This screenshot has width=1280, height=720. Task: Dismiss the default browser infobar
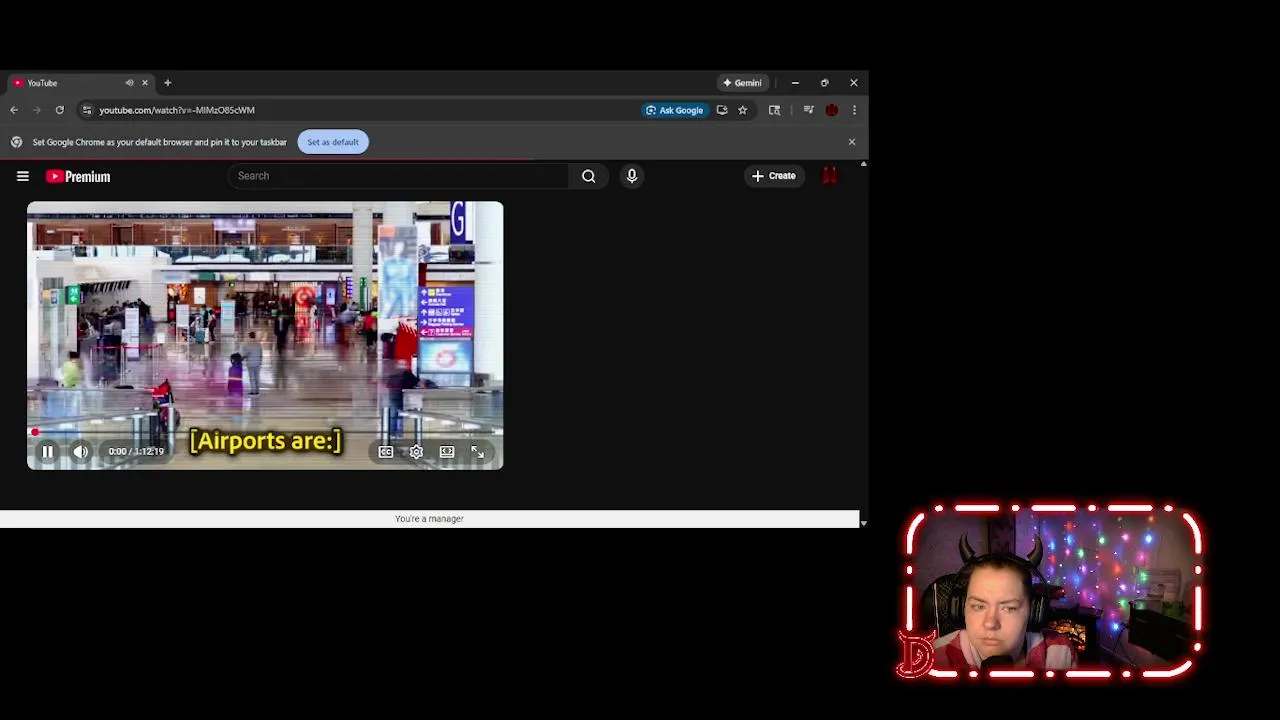click(x=852, y=142)
